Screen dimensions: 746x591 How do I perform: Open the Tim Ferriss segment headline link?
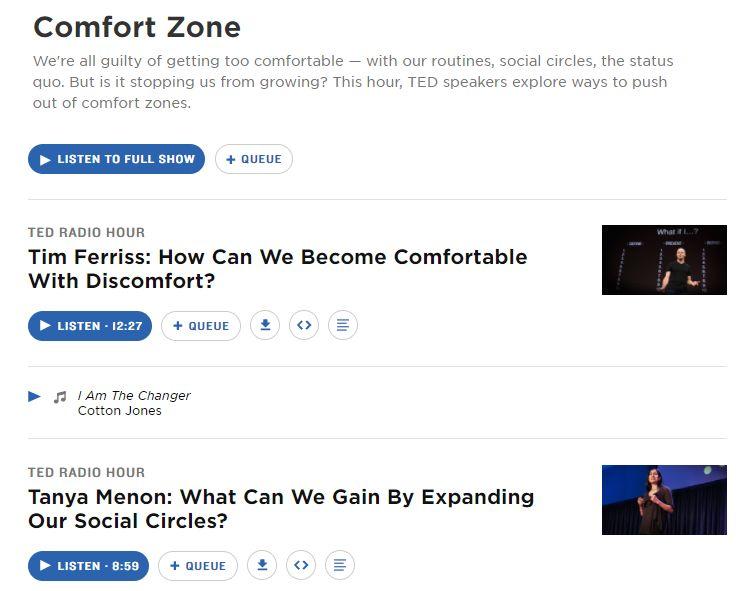coord(278,269)
